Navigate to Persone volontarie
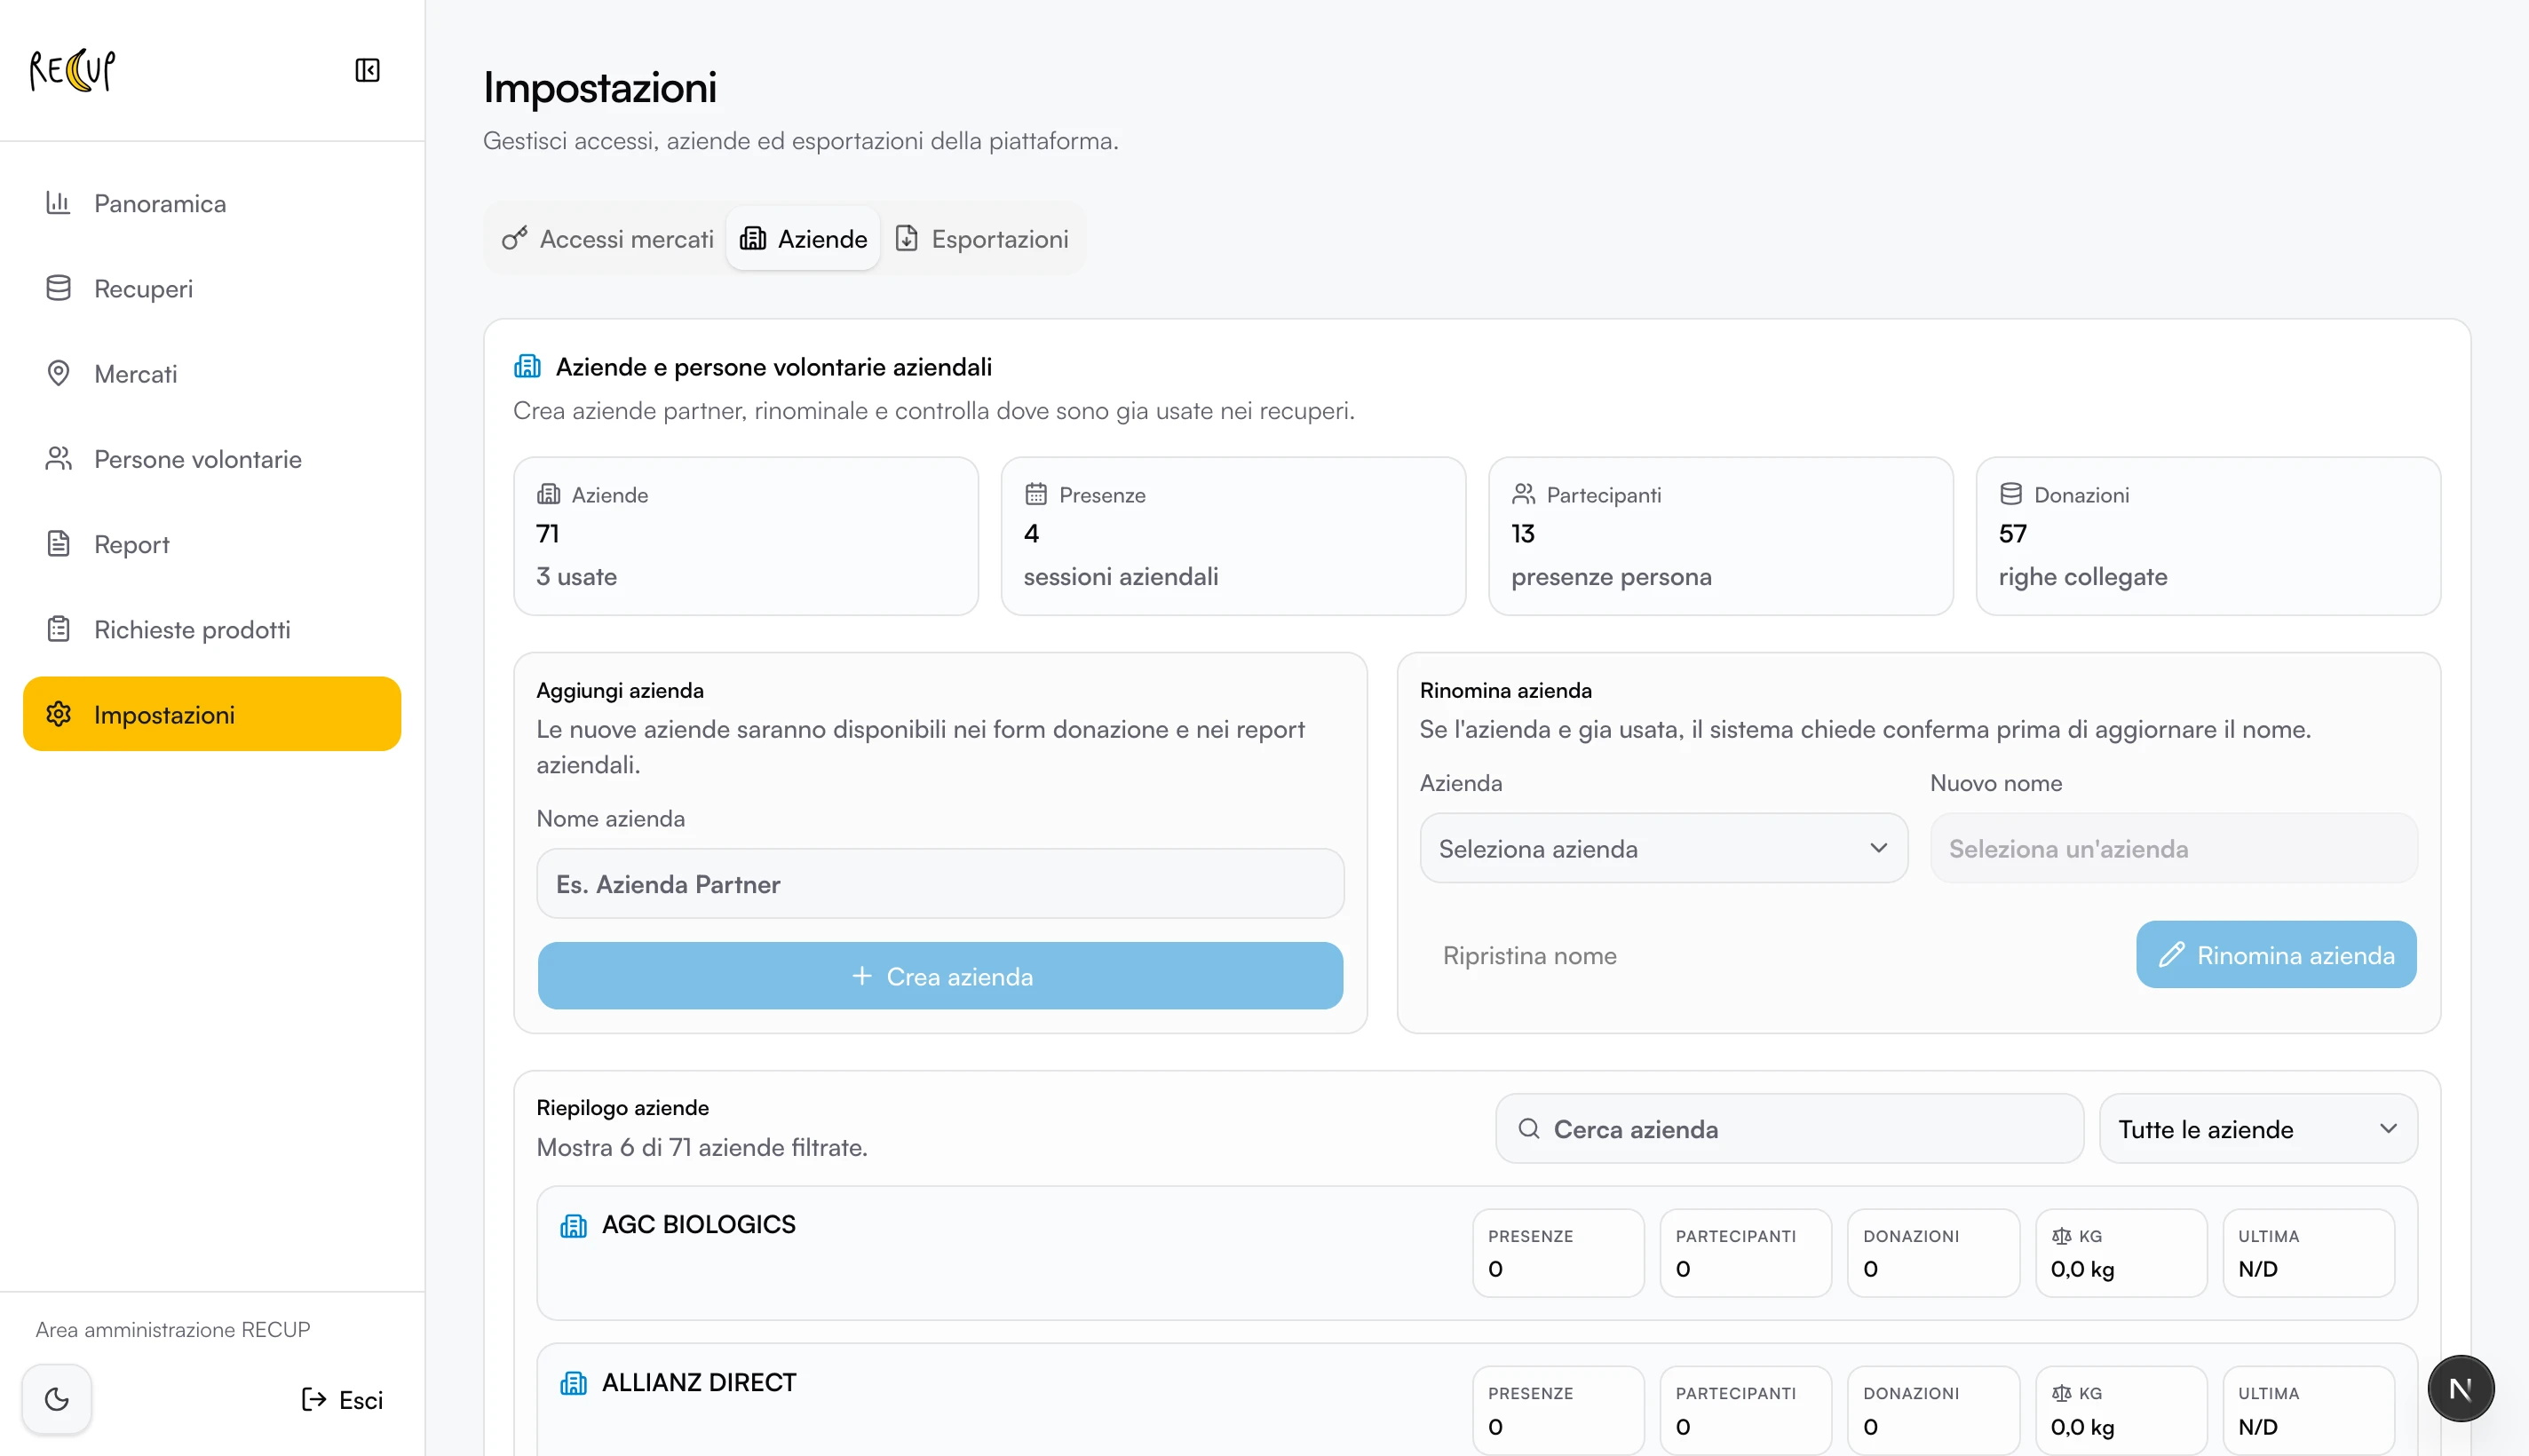 pos(212,459)
